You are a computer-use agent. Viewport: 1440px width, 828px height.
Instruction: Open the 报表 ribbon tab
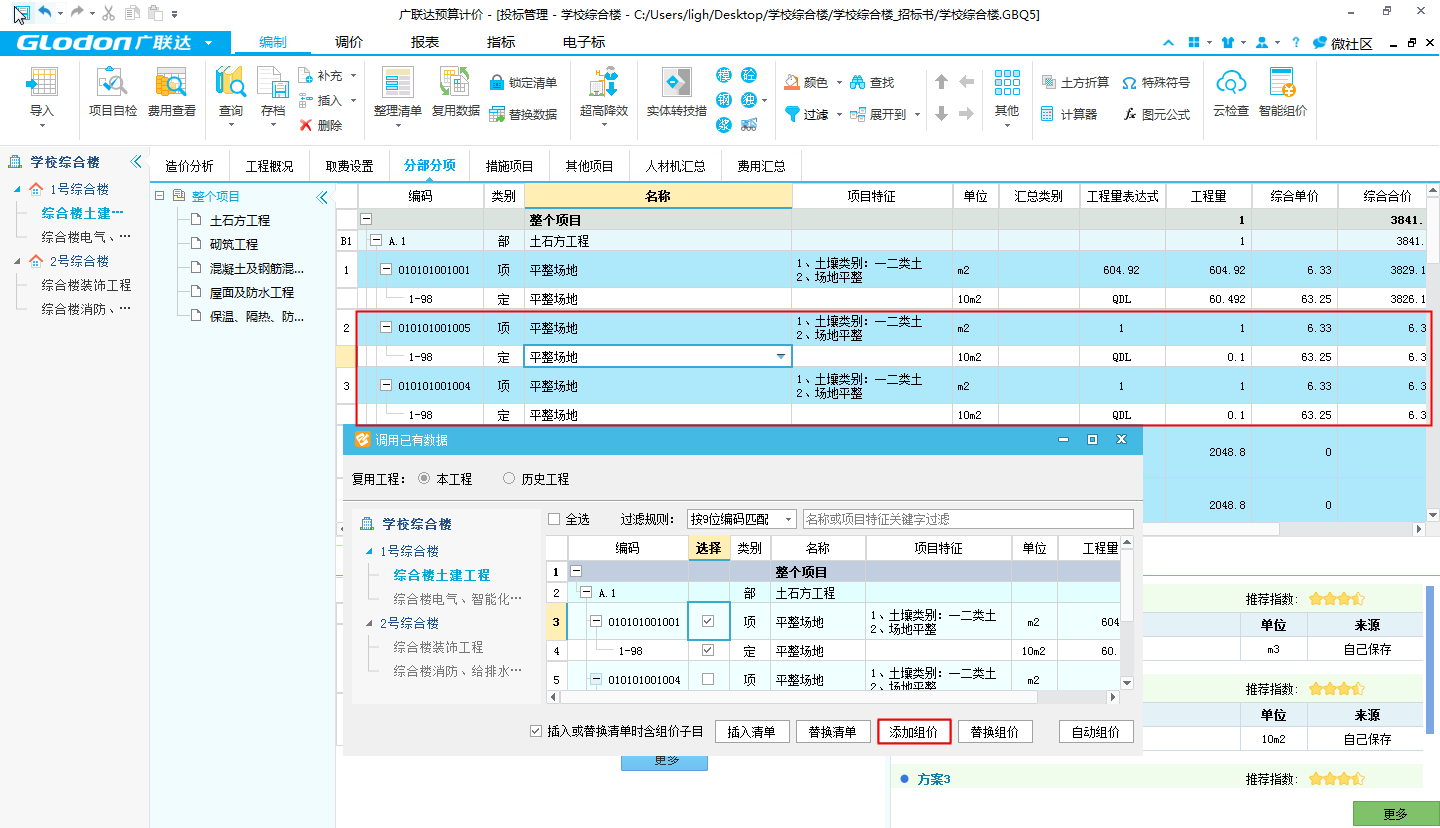425,42
